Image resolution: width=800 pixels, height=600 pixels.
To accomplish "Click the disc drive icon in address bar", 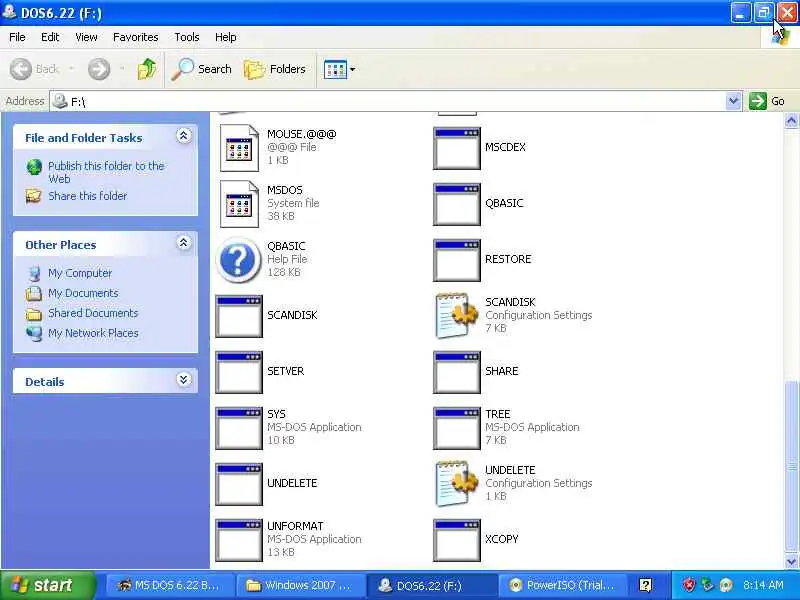I will (x=60, y=101).
